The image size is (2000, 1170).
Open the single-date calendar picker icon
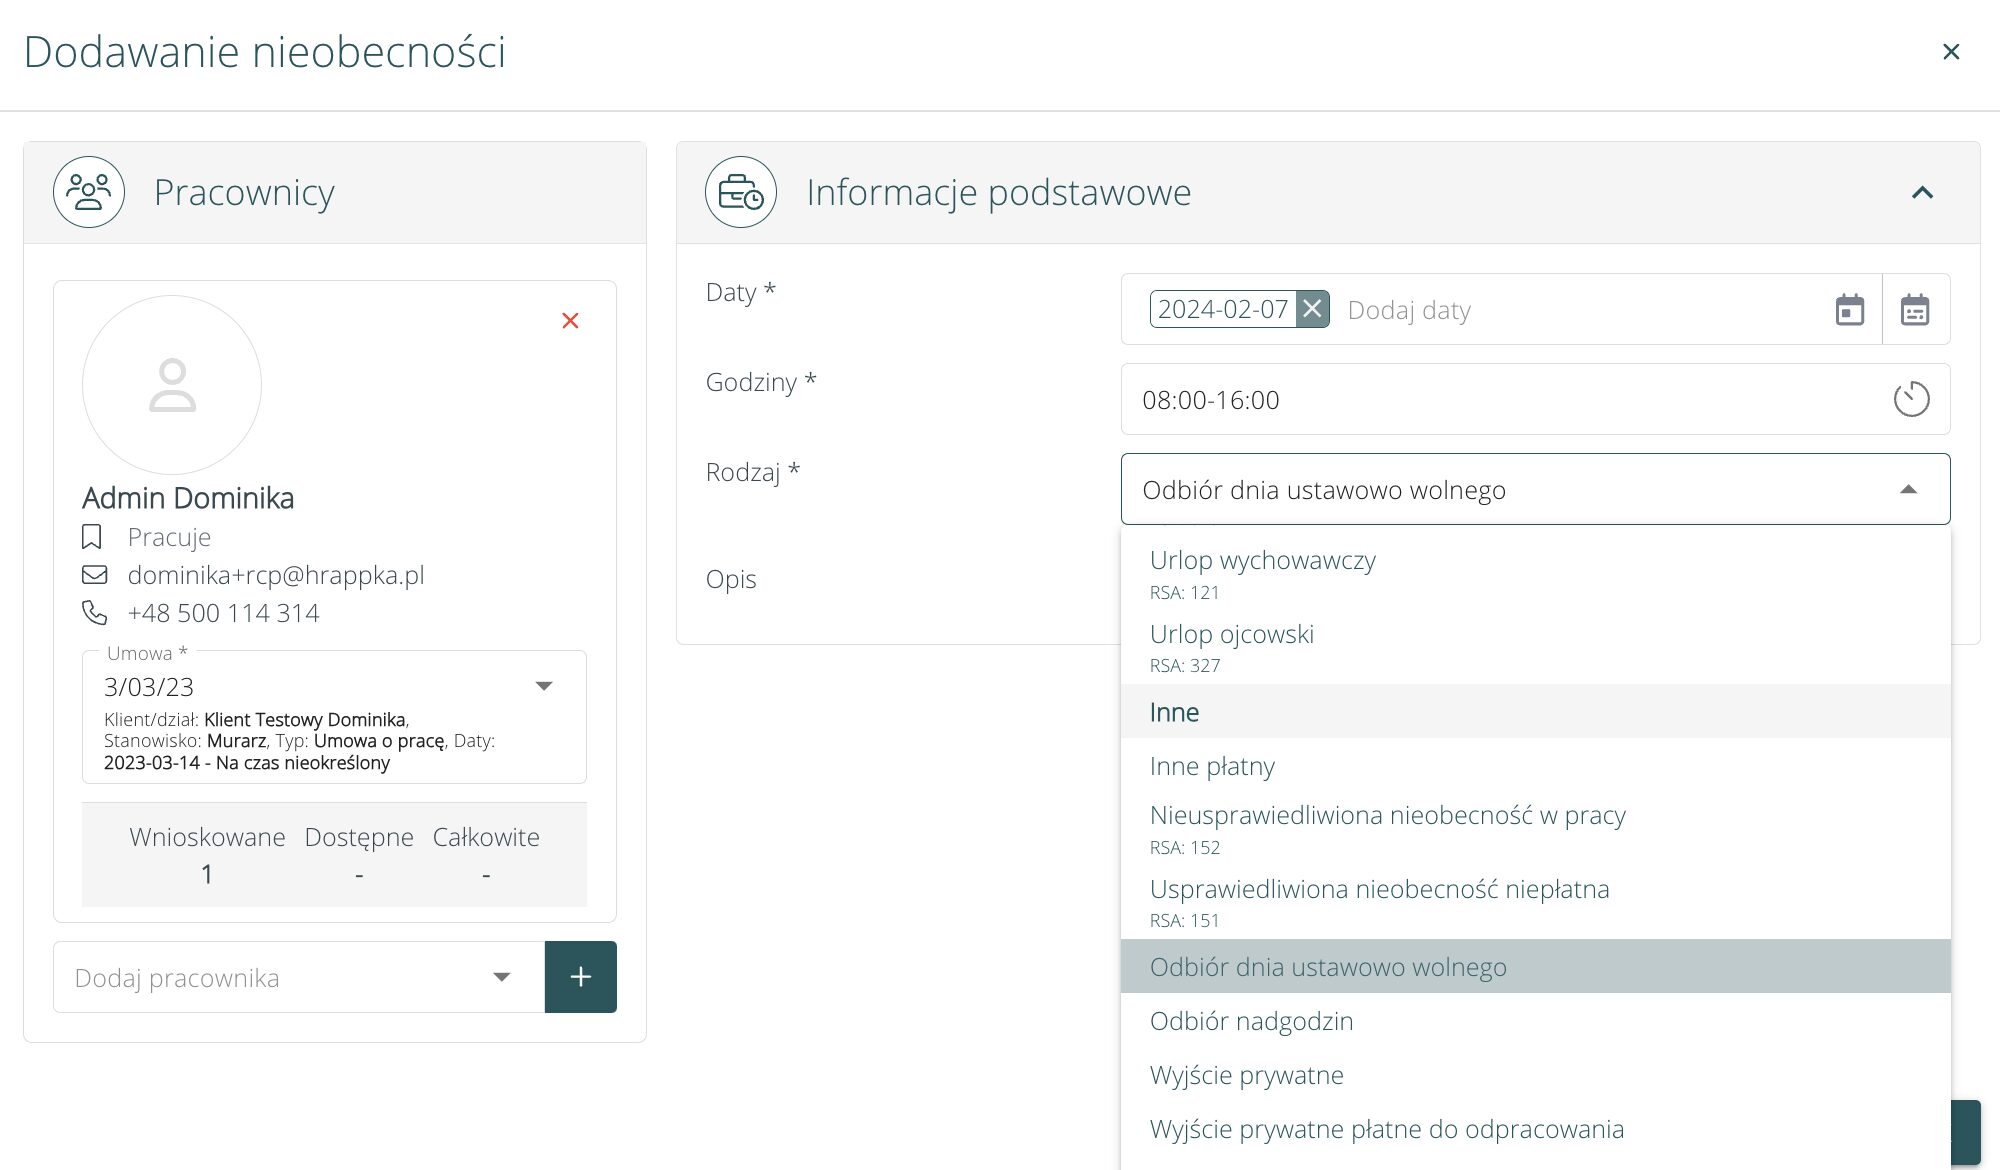click(x=1849, y=310)
